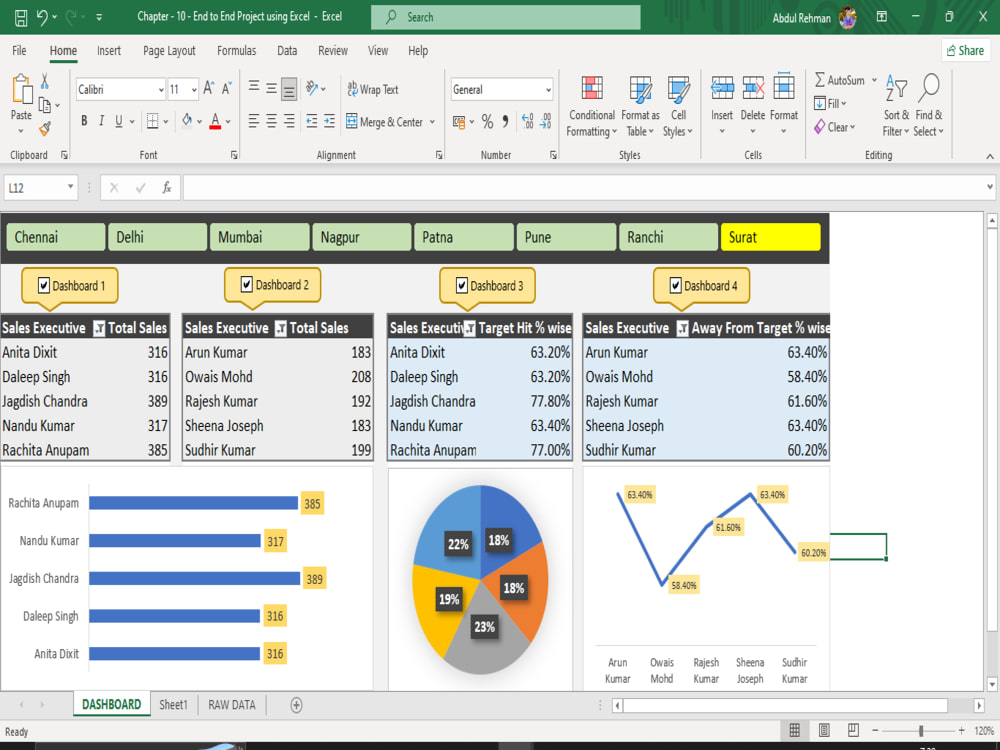Toggle Wrap Text option

click(372, 89)
